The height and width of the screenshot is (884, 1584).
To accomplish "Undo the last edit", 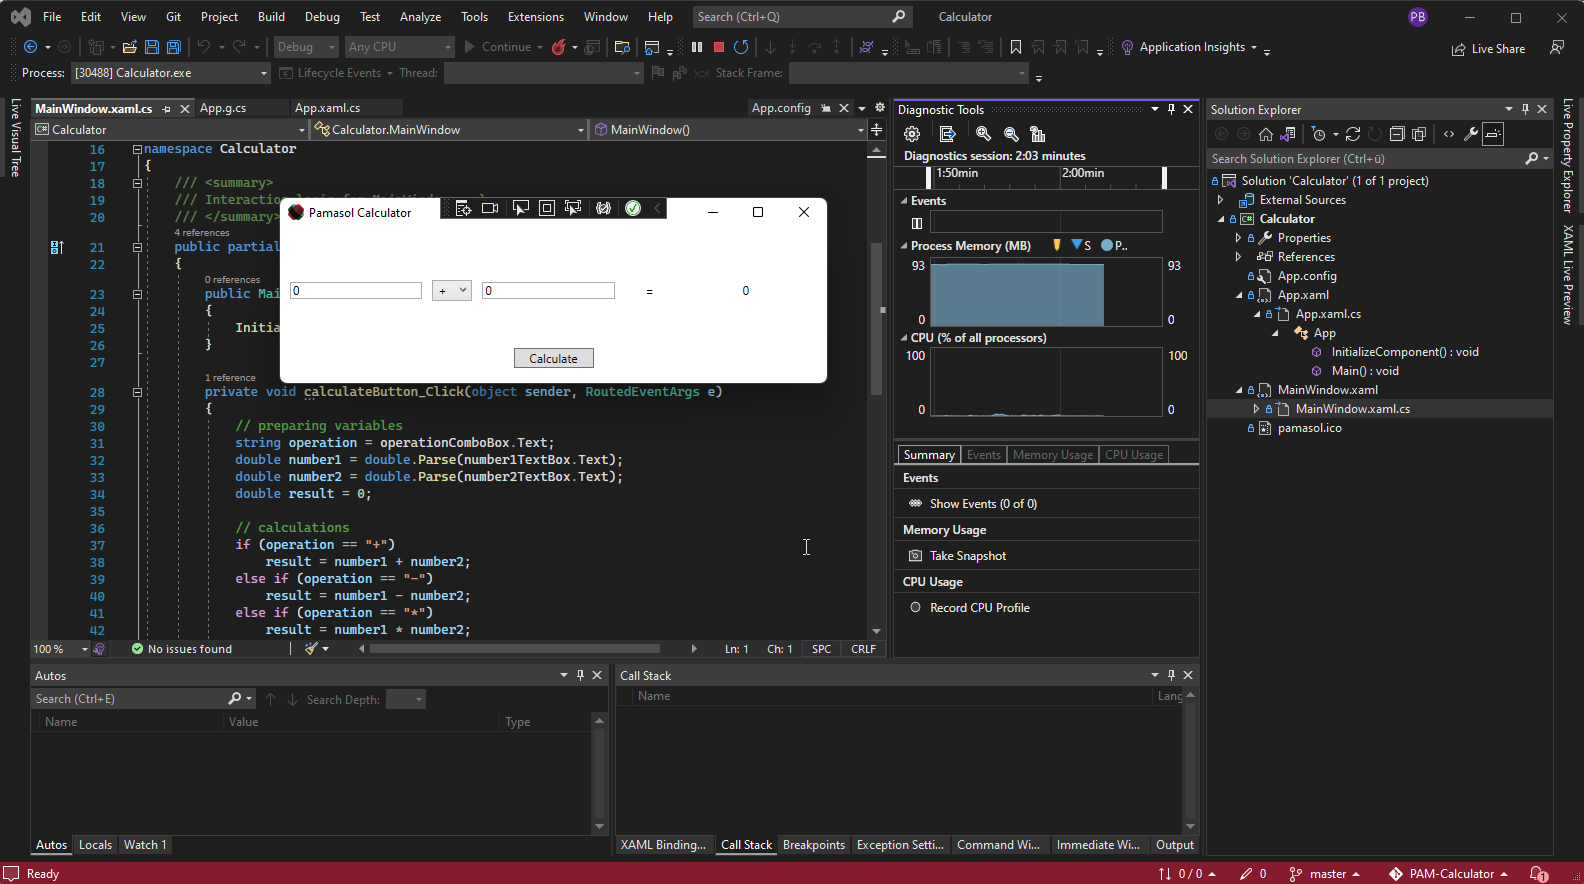I will pyautogui.click(x=204, y=47).
